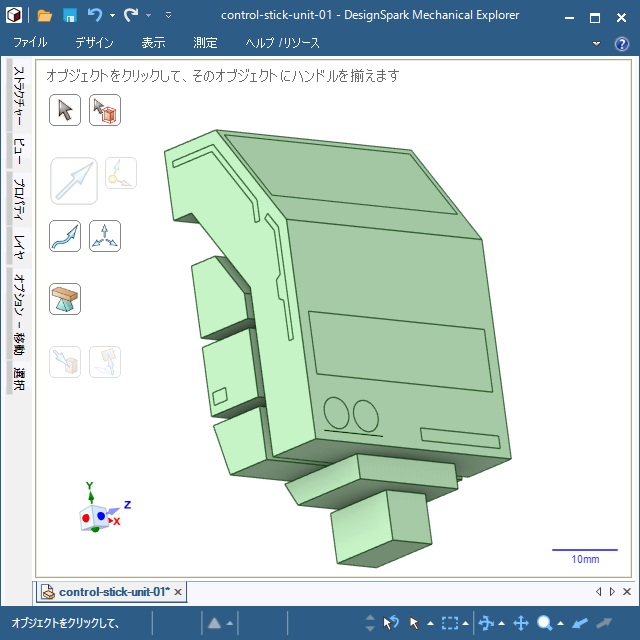Close the control-stick-unit-01 document tab
This screenshot has width=640, height=640.
click(178, 592)
